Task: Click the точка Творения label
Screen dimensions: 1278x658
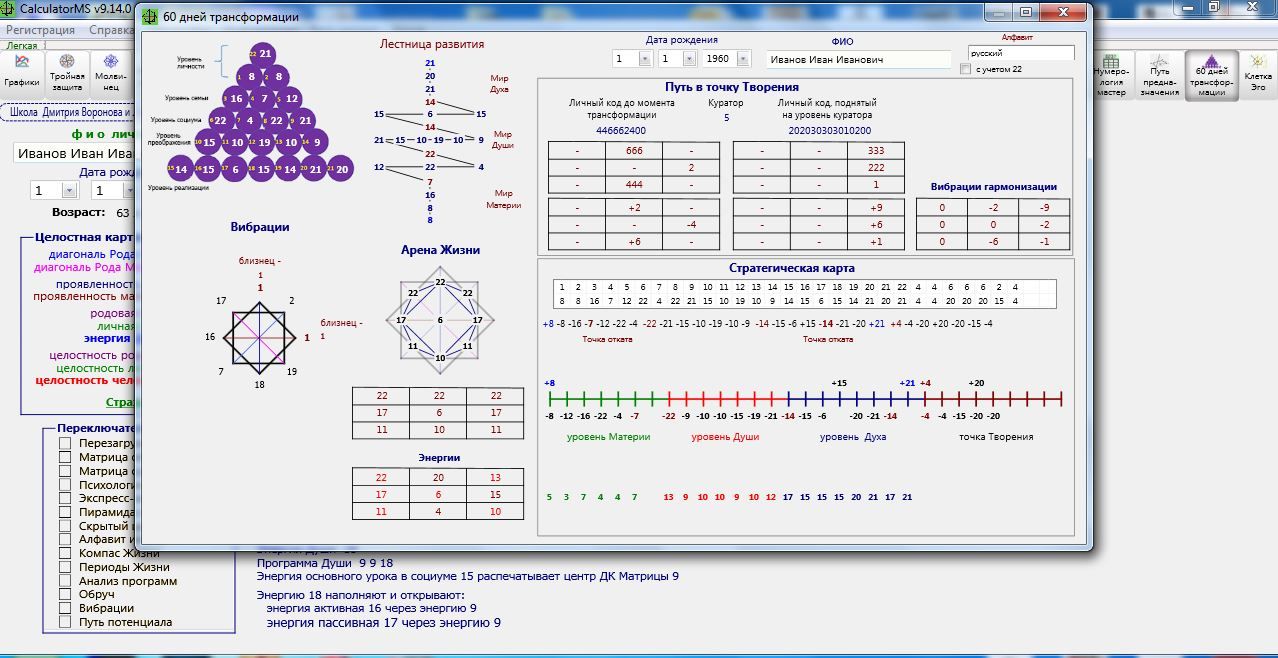Action: [x=996, y=437]
